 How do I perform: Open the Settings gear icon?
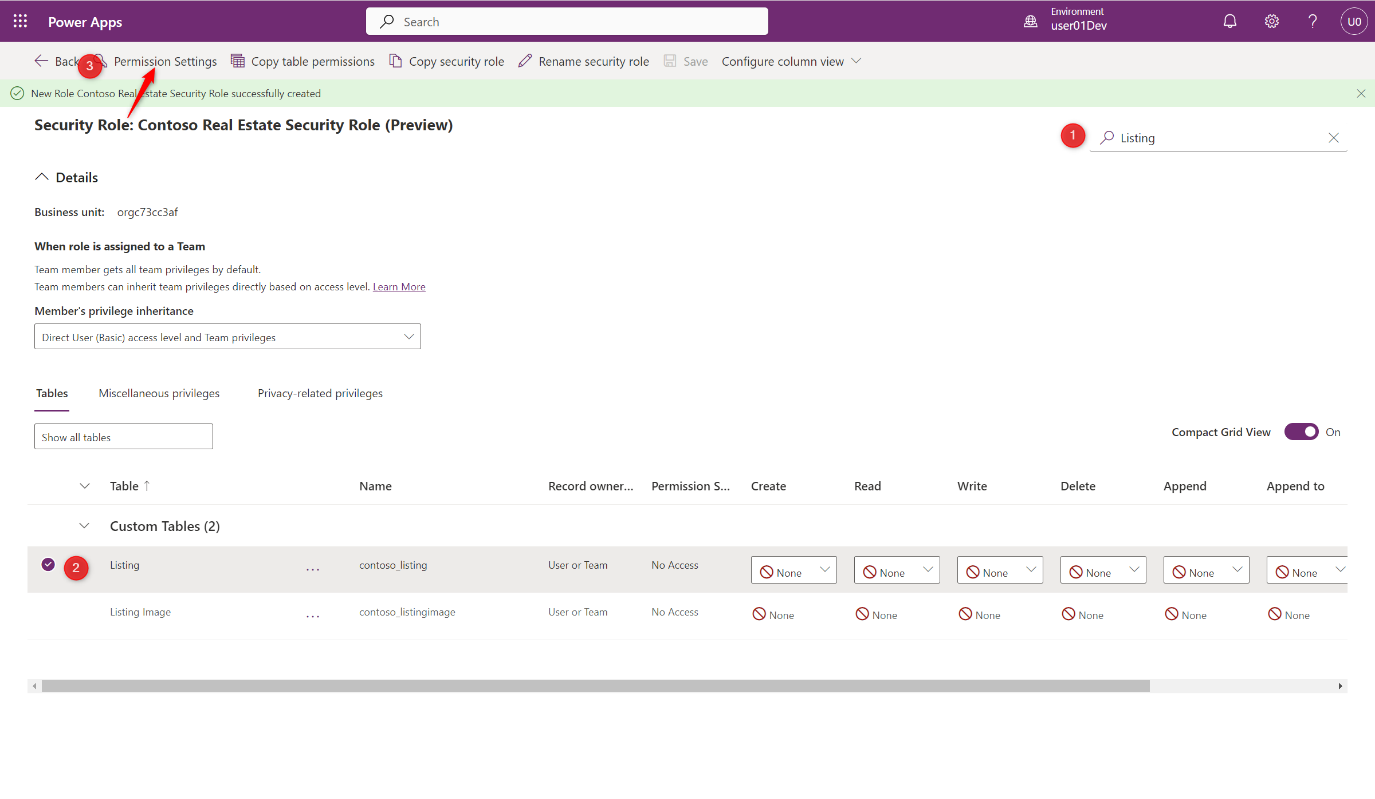[1271, 20]
